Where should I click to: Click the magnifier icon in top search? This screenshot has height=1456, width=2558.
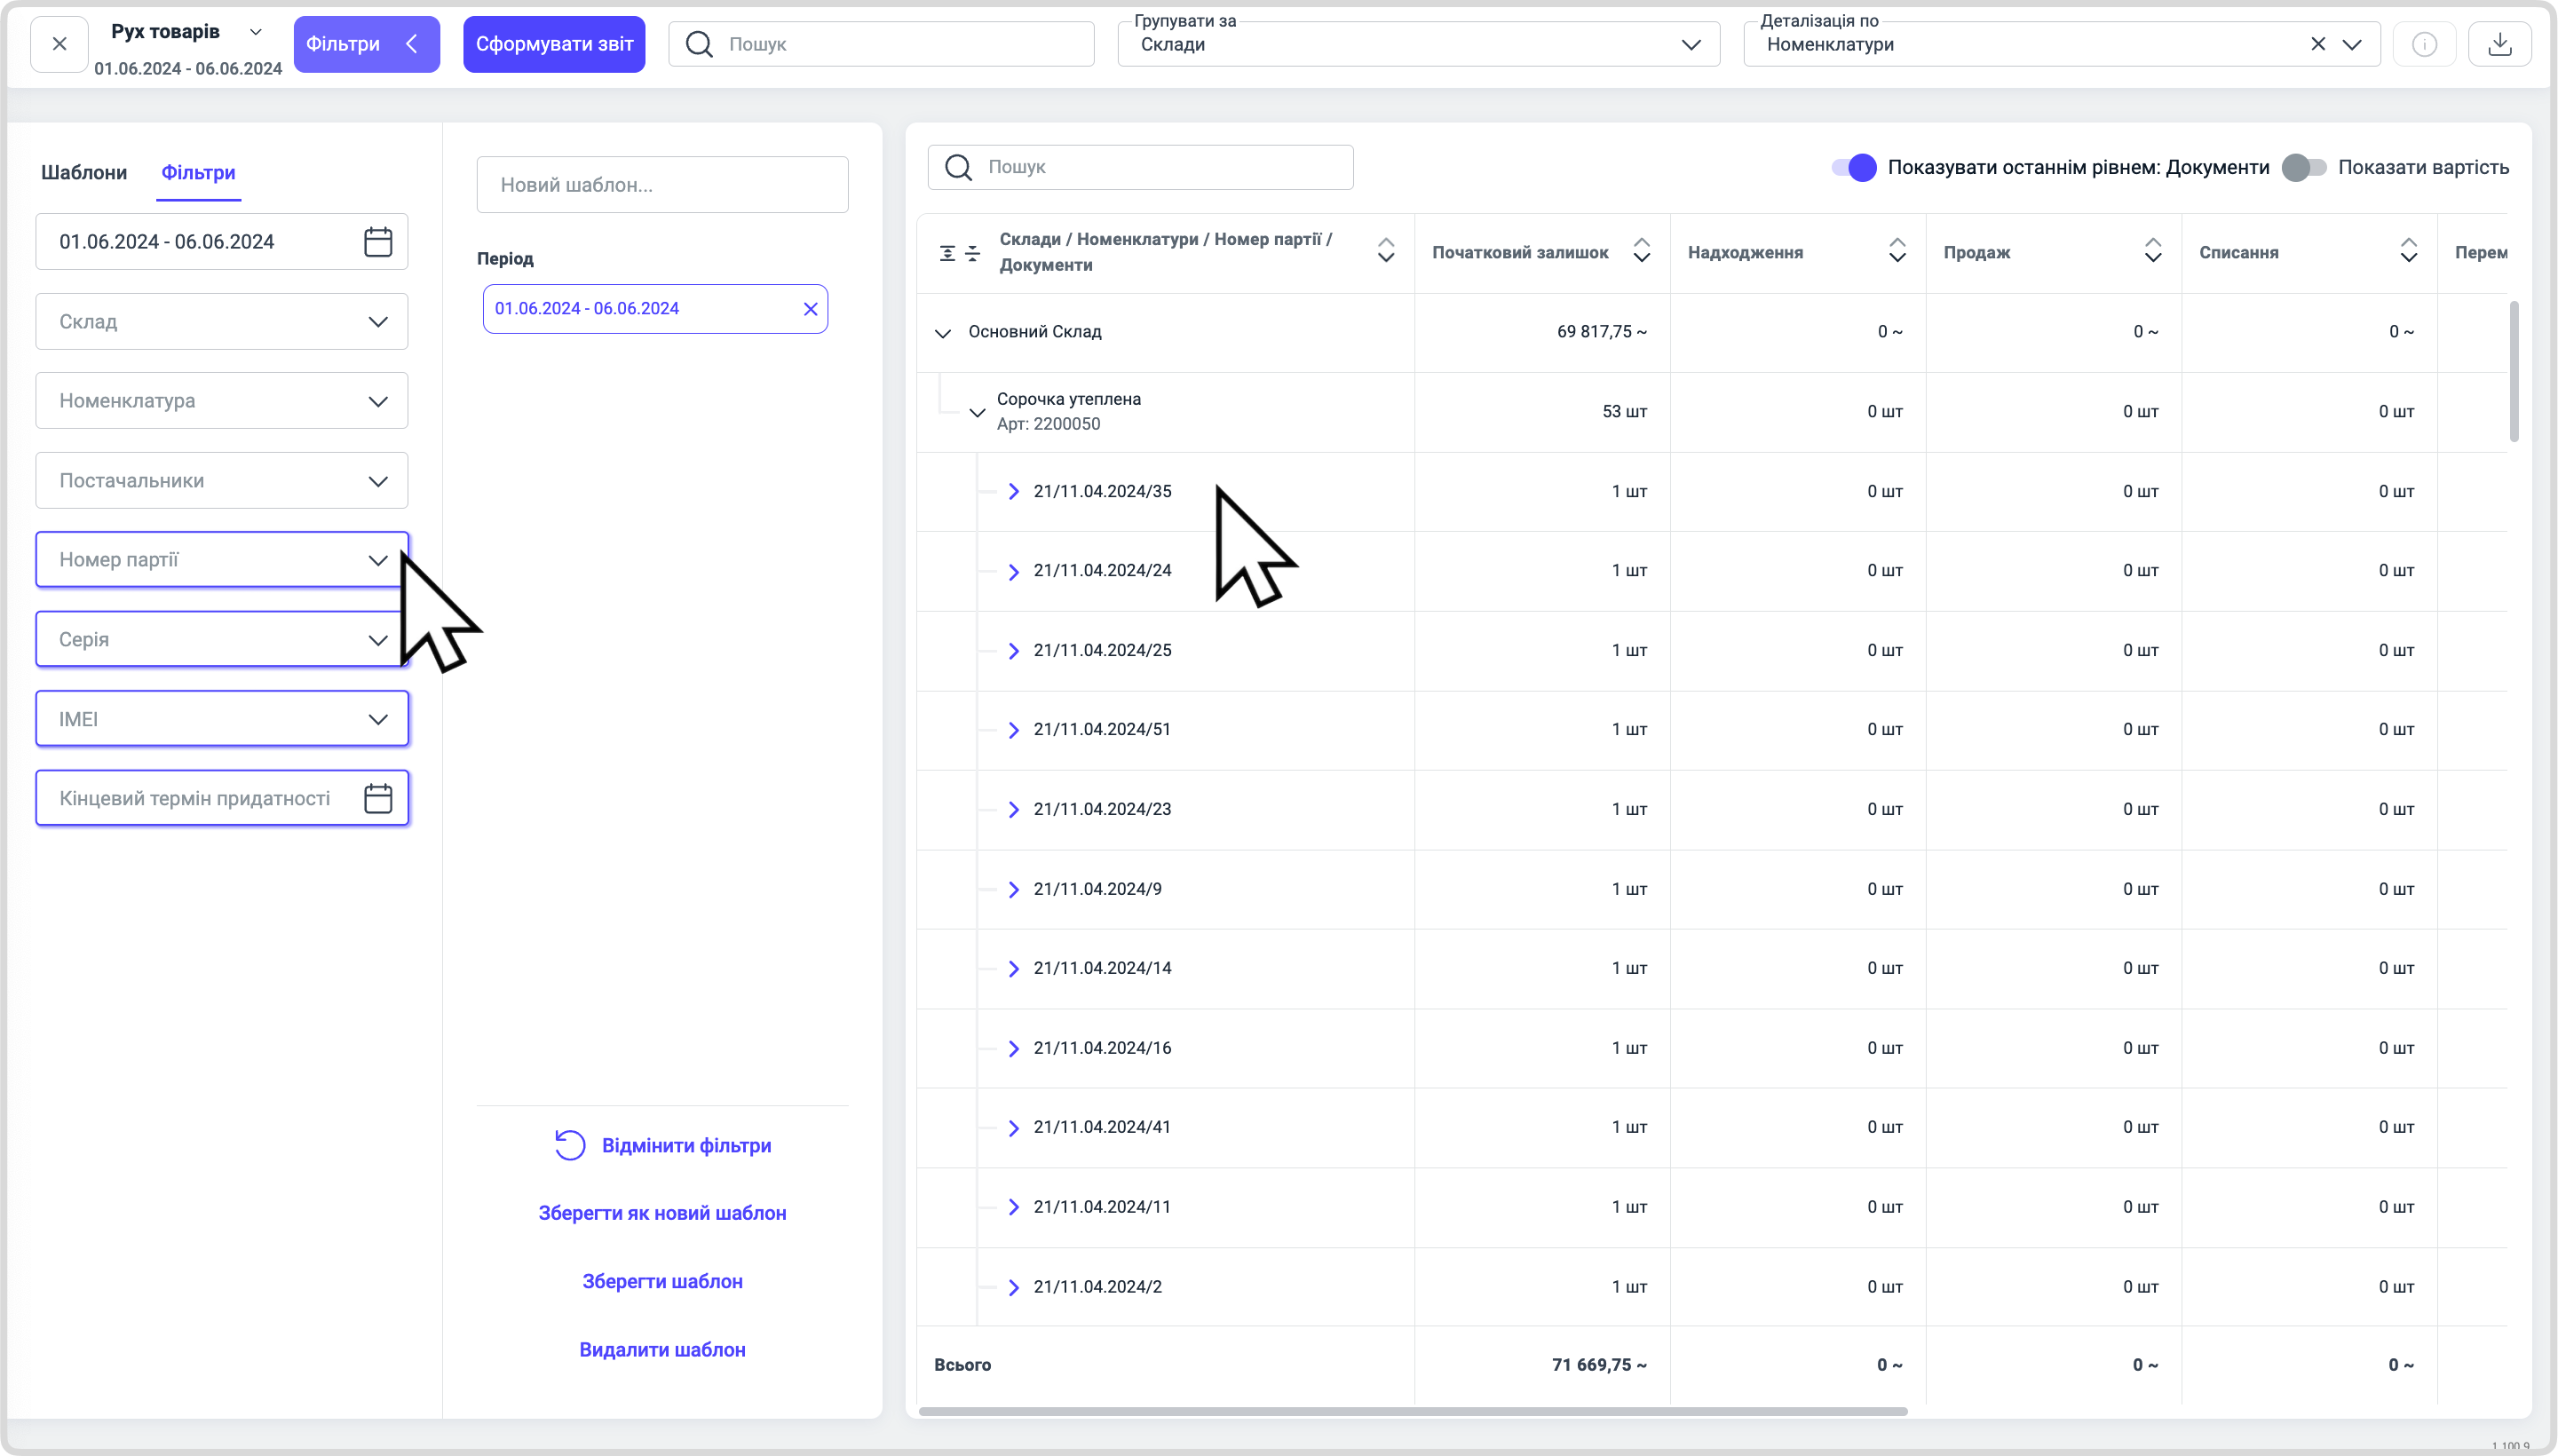tap(699, 44)
